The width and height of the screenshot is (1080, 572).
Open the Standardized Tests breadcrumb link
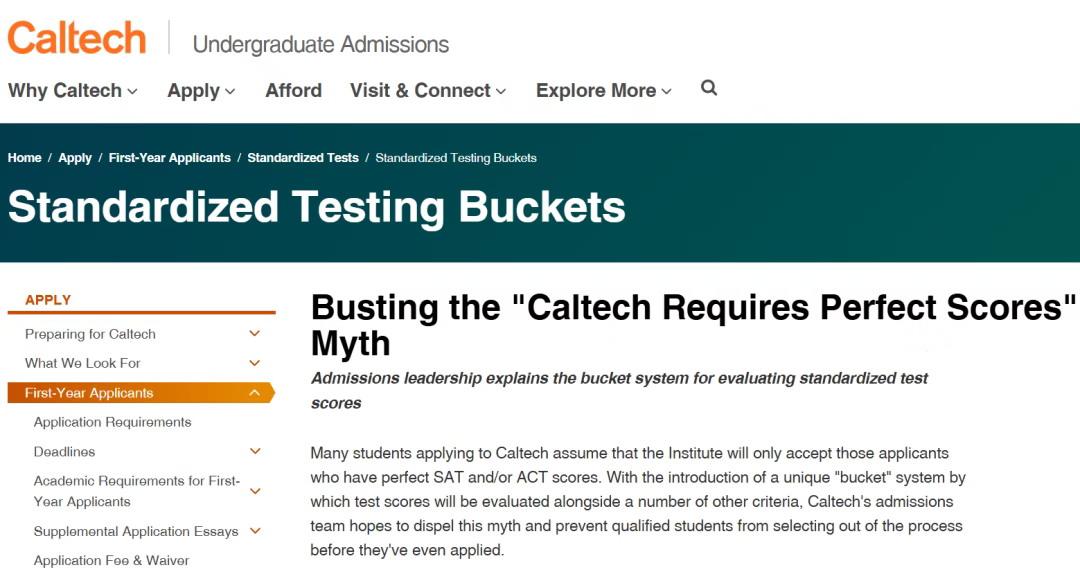303,158
